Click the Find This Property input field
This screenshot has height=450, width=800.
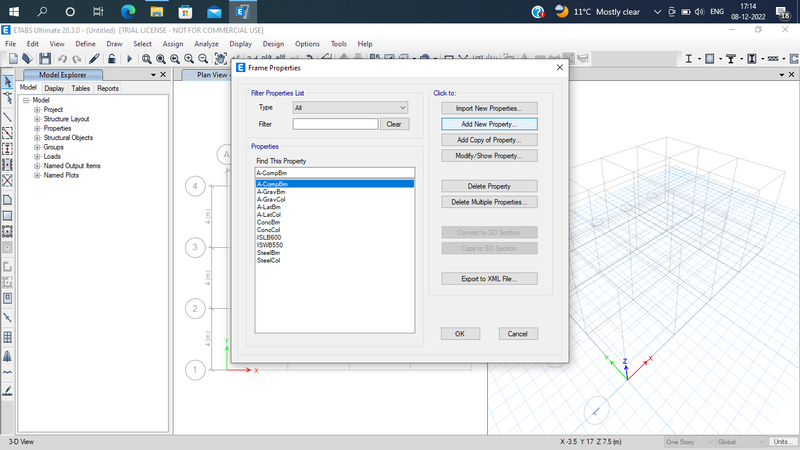[335, 173]
